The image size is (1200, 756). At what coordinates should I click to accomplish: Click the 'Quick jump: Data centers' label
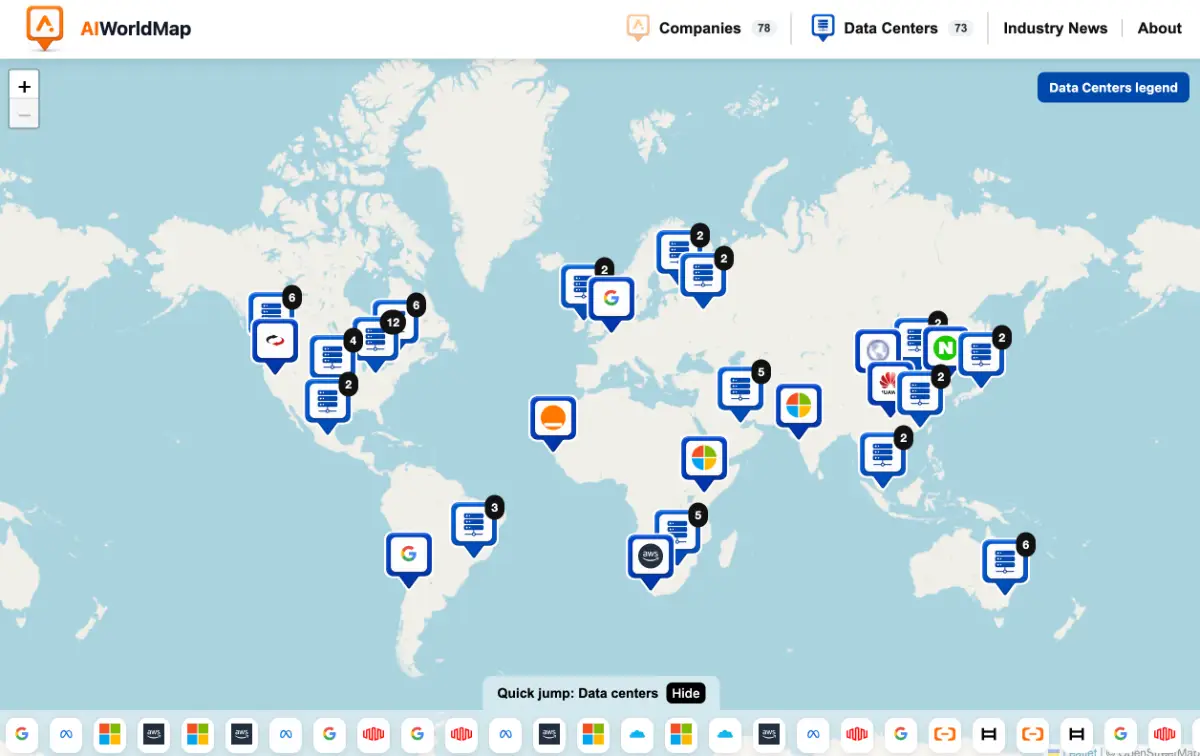[577, 693]
